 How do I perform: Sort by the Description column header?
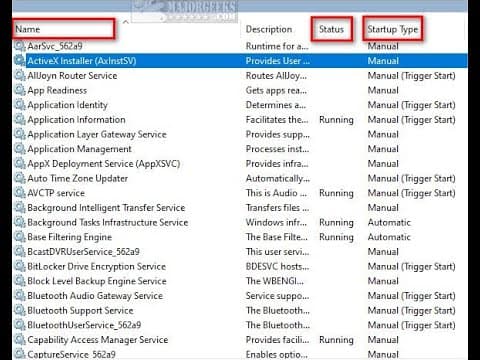pos(269,29)
